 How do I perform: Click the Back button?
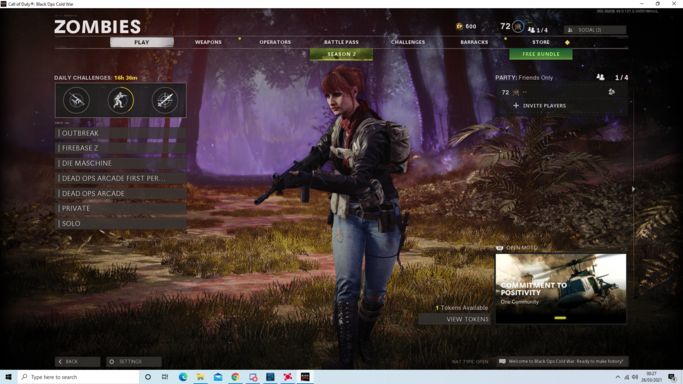point(78,361)
